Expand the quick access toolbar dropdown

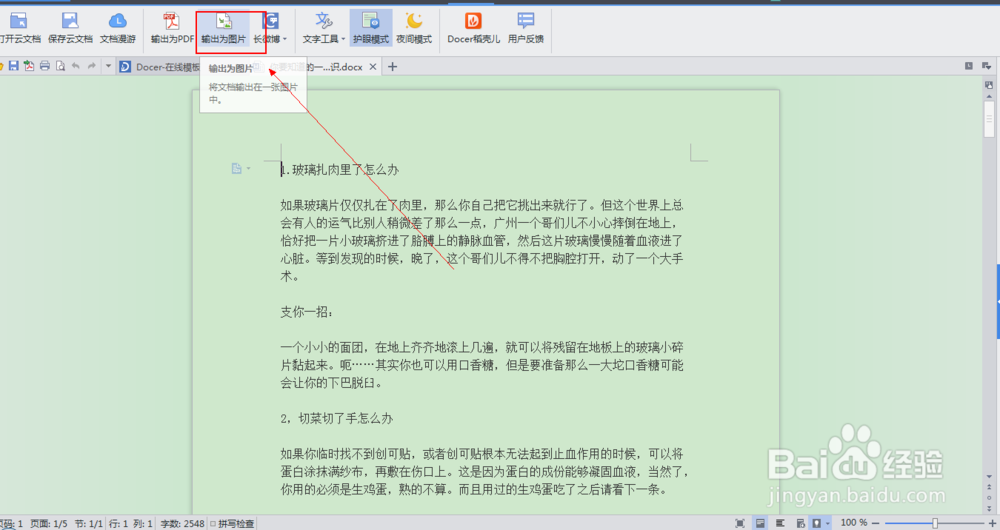(x=108, y=66)
